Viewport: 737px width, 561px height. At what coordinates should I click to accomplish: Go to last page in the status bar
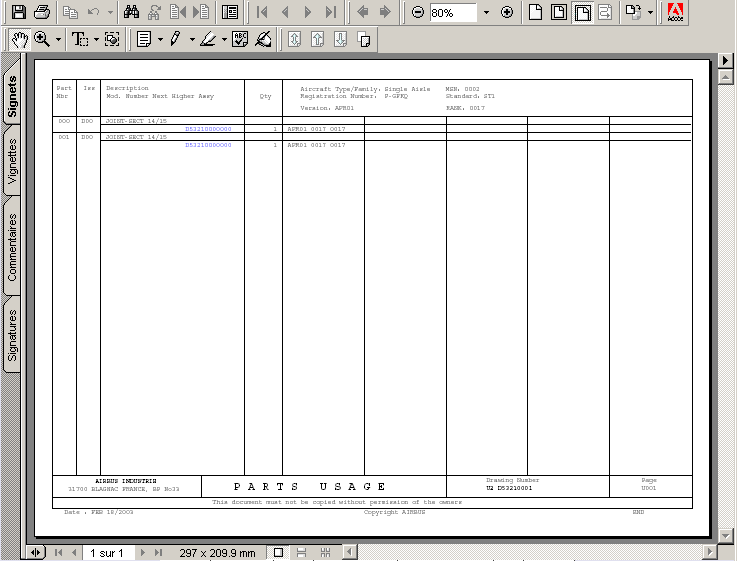pyautogui.click(x=158, y=553)
